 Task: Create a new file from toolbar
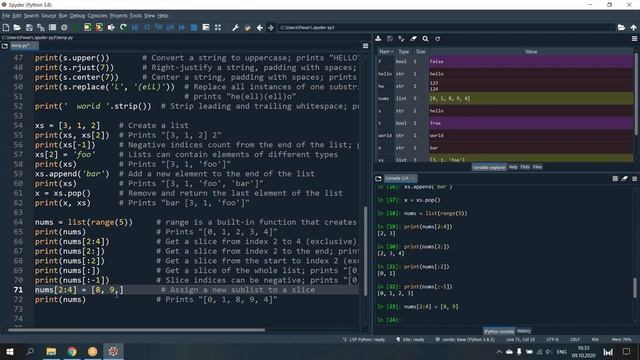6,27
